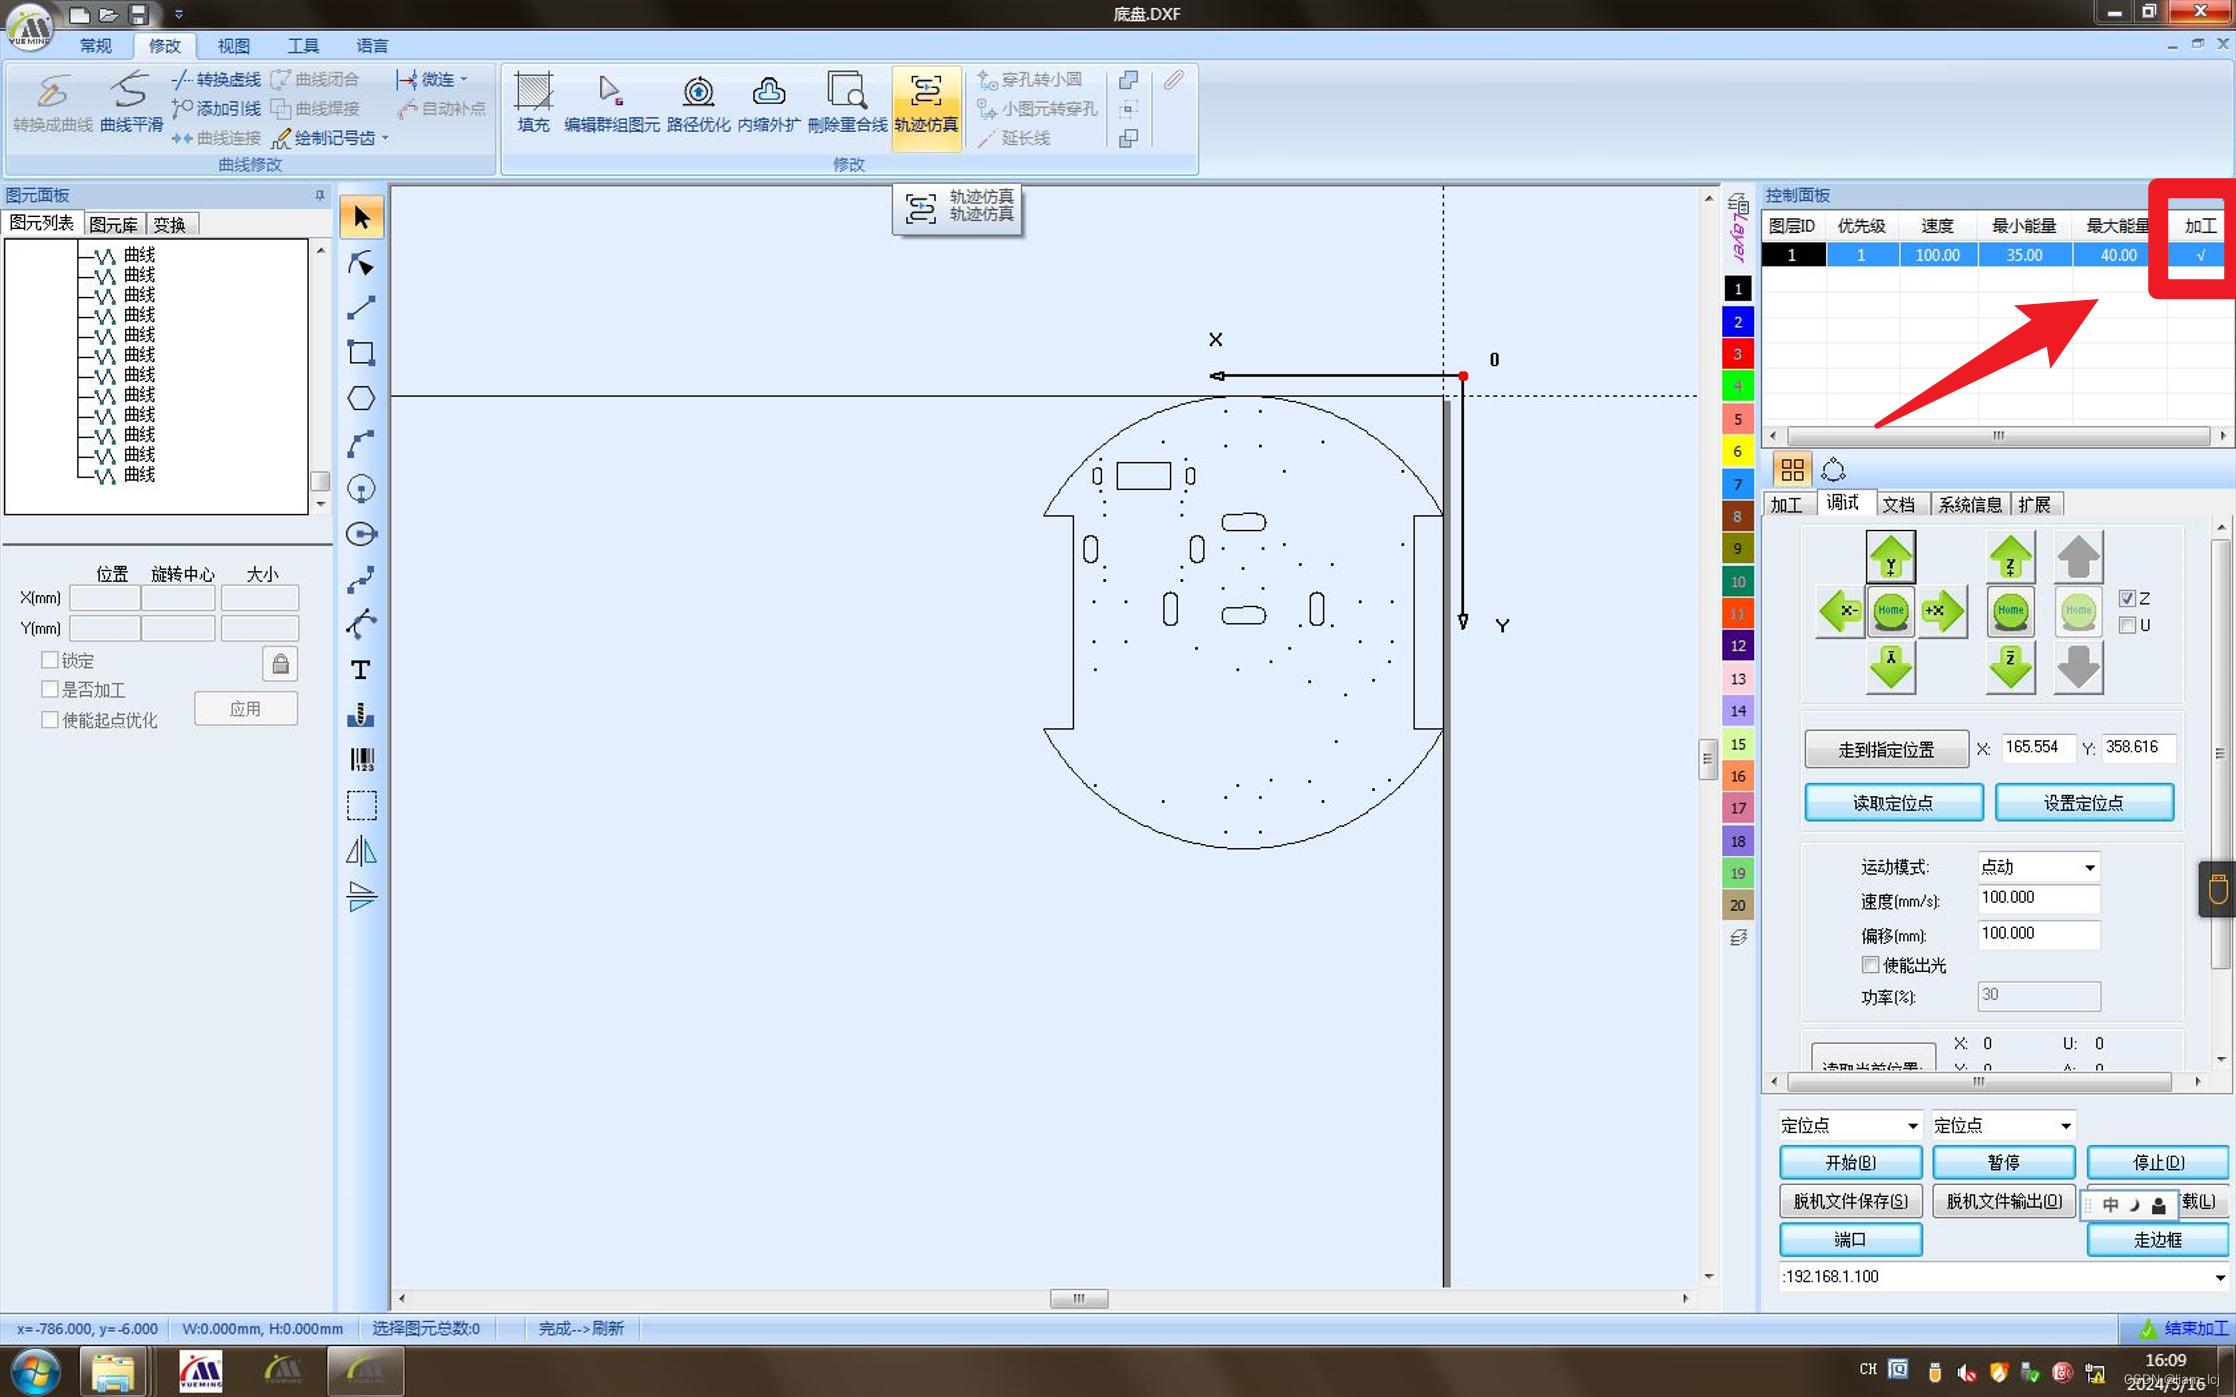The height and width of the screenshot is (1397, 2236).
Task: Click the X coordinate field 165.554
Action: [x=2037, y=747]
